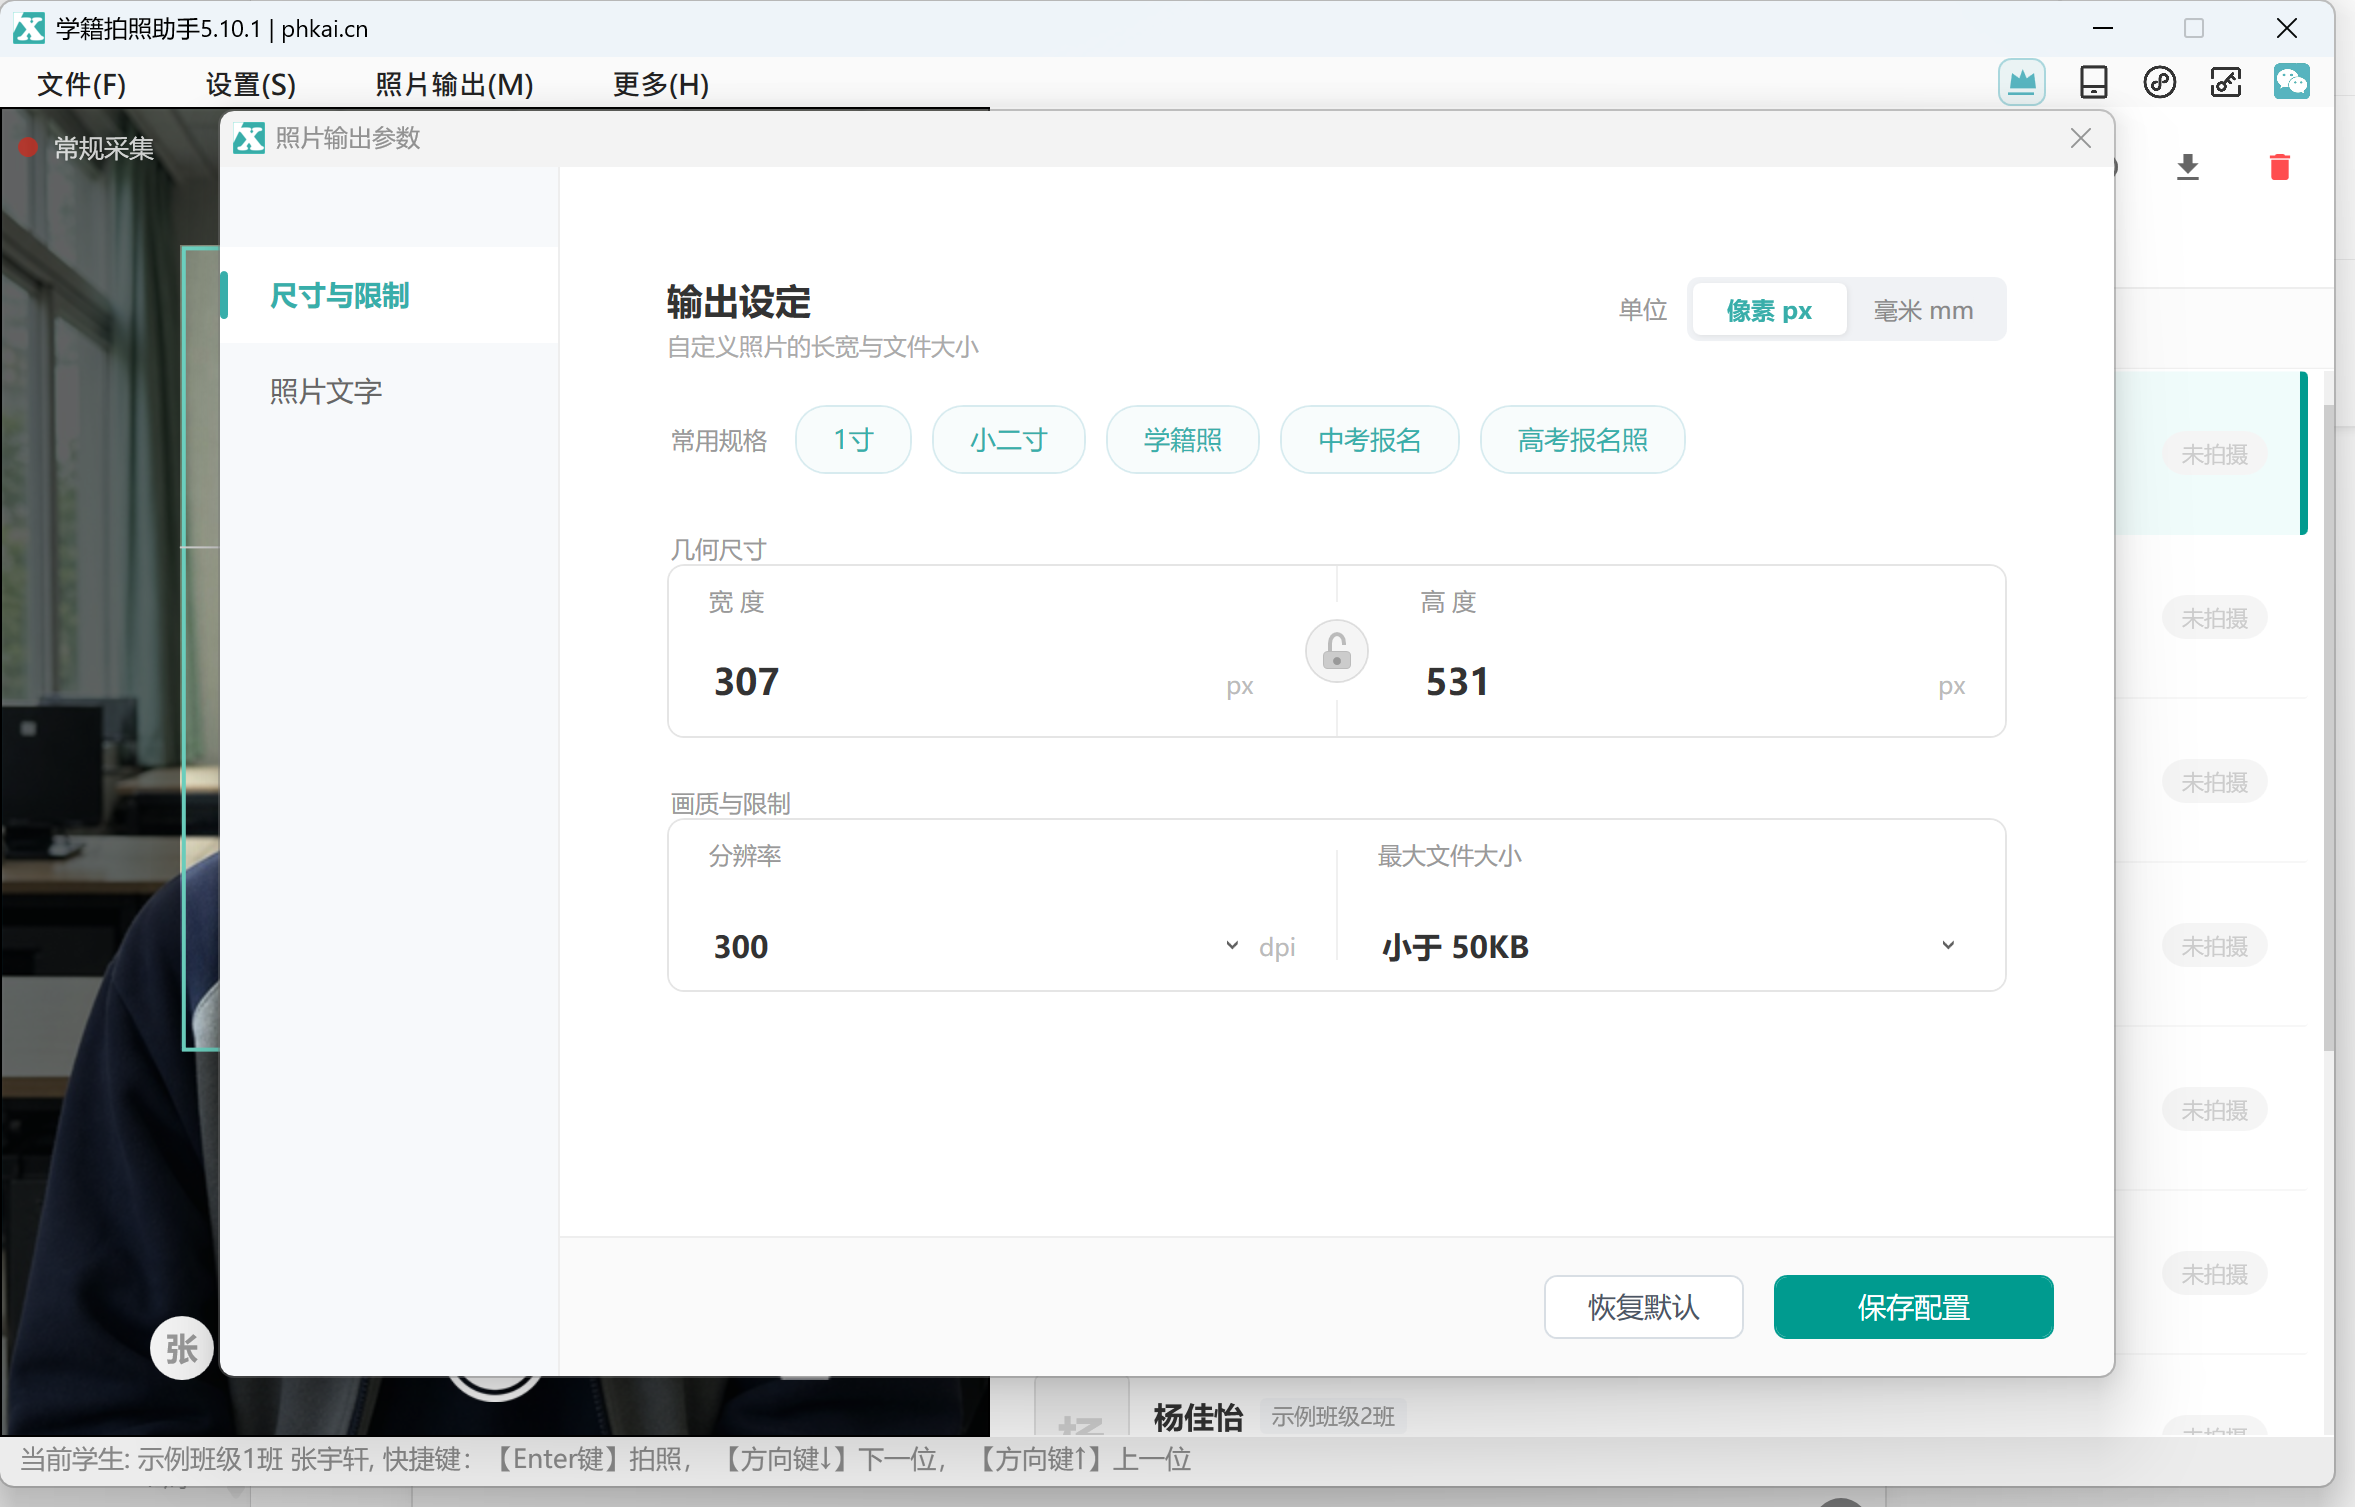2355x1507 pixels.
Task: Select the 像素 px unit option
Action: (x=1768, y=310)
